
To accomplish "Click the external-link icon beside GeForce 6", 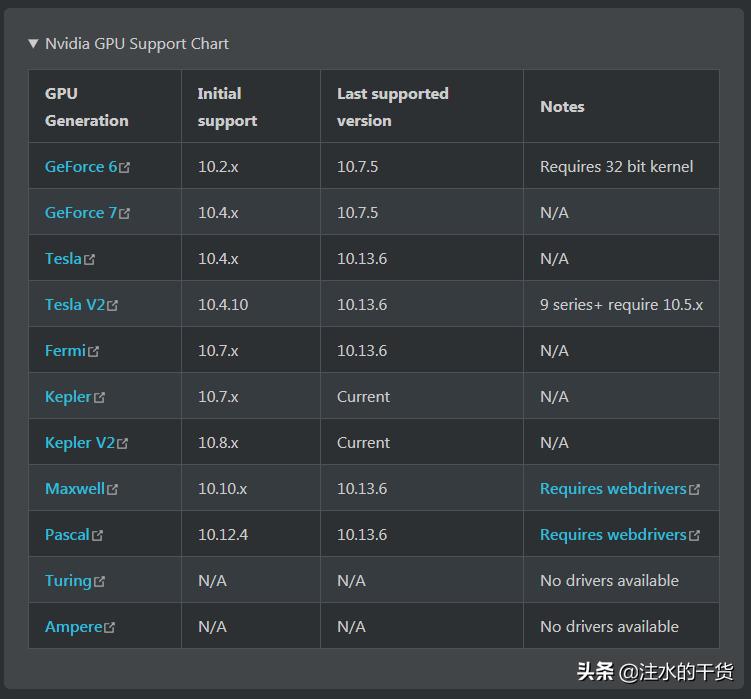I will (x=125, y=168).
